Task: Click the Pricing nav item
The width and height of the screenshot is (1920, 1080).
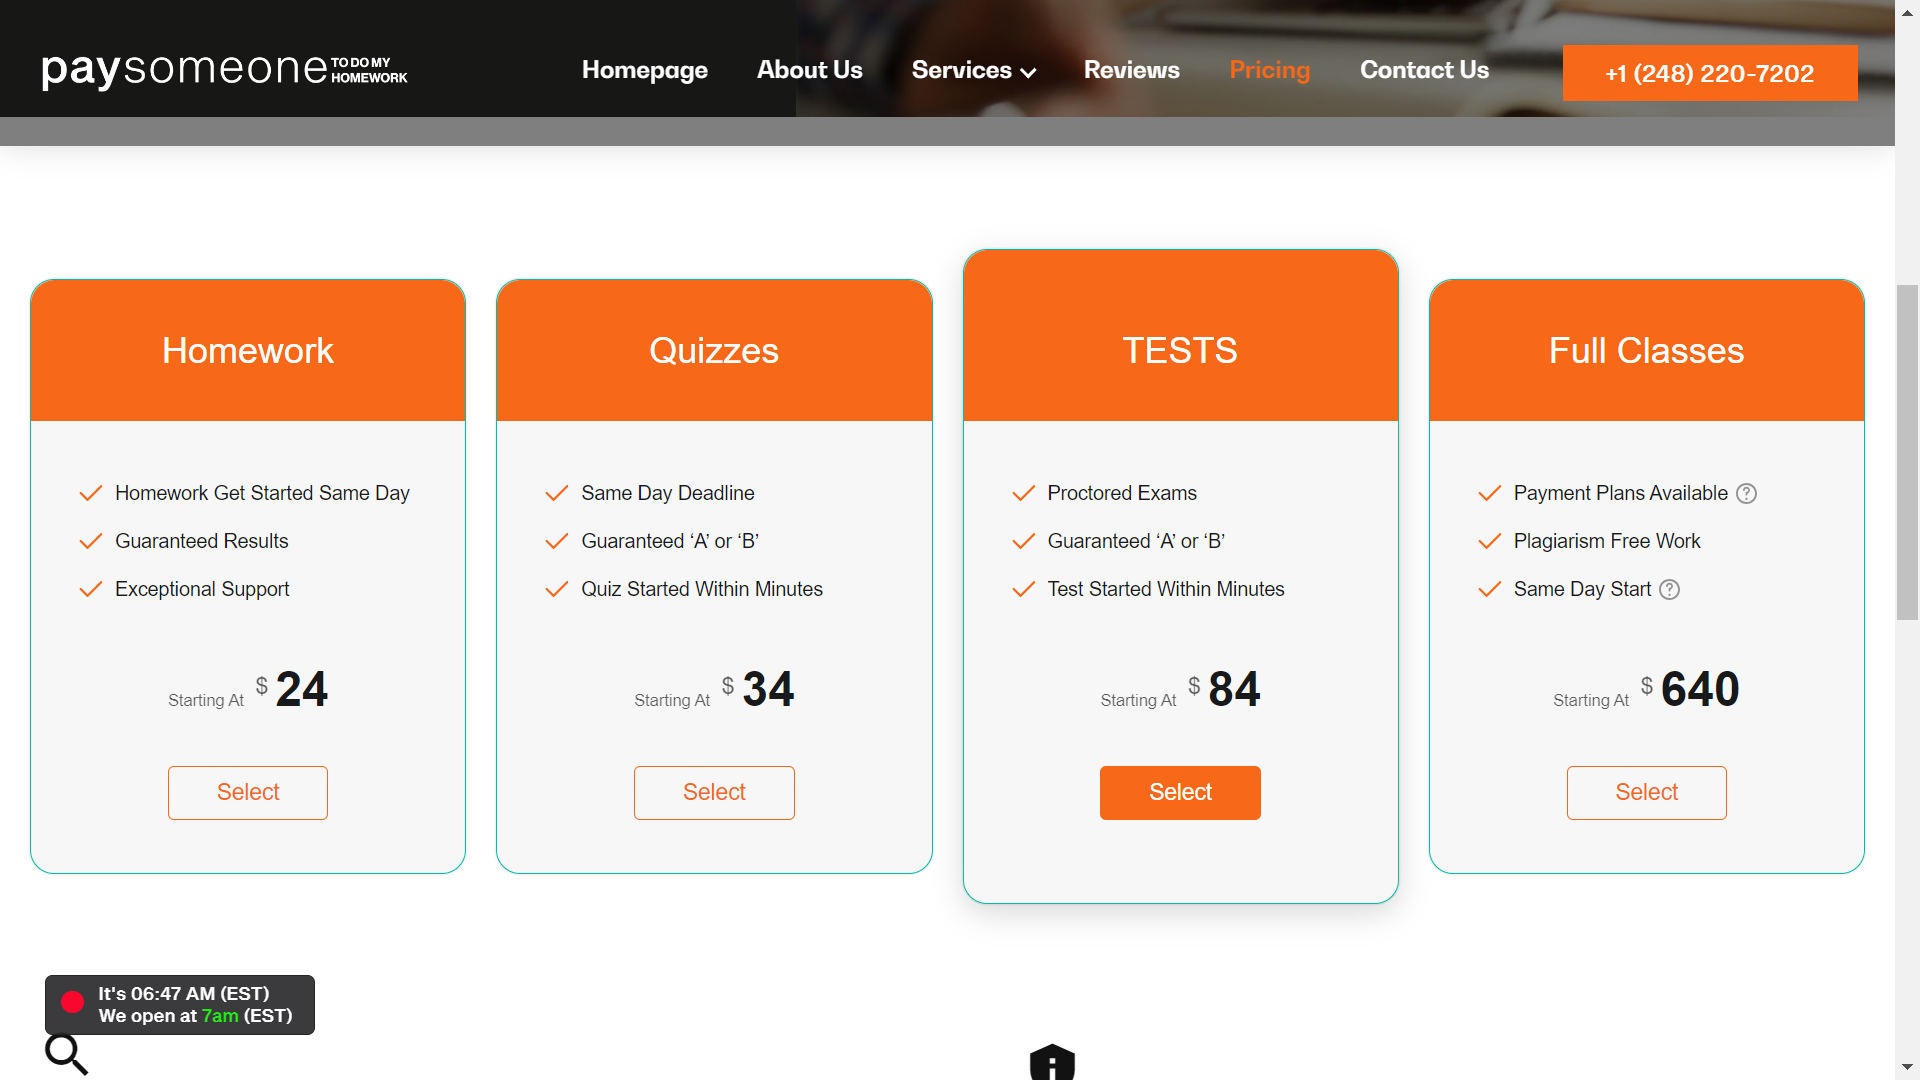Action: coord(1269,70)
